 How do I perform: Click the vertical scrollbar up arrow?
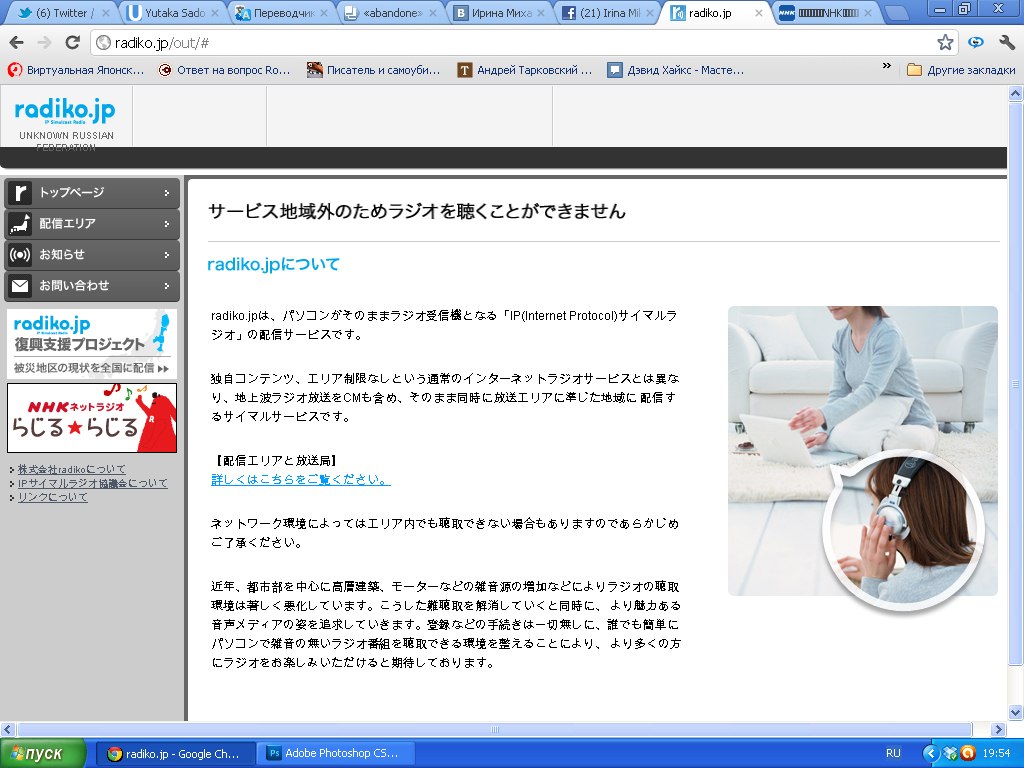(1016, 93)
